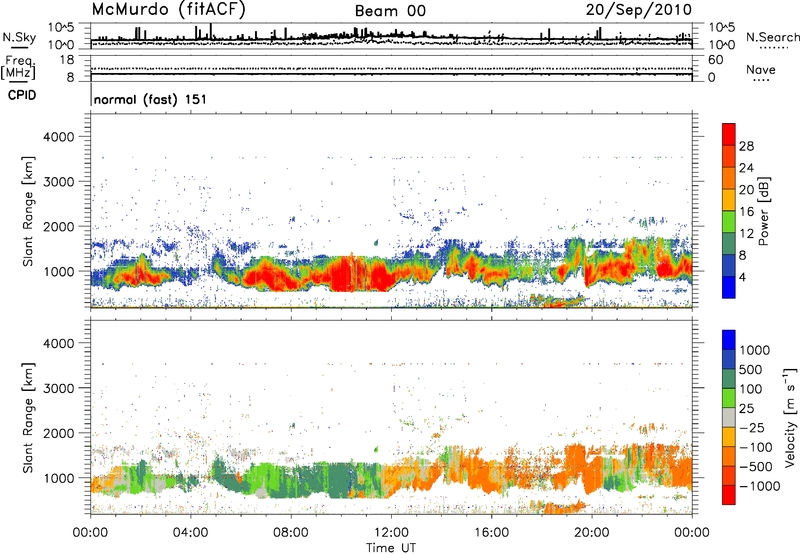Screen dimensions: 800x554
Task: Click the 'McMurdo (fitACF)' title text
Action: [x=168, y=10]
